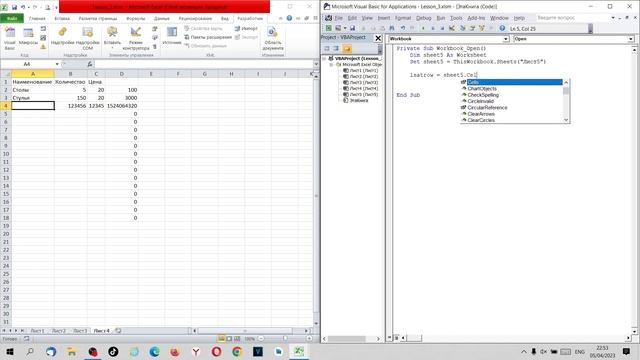Viewport: 640px width, 360px height.
Task: Click the Save icon in VBA toolbar
Action: (352, 28)
